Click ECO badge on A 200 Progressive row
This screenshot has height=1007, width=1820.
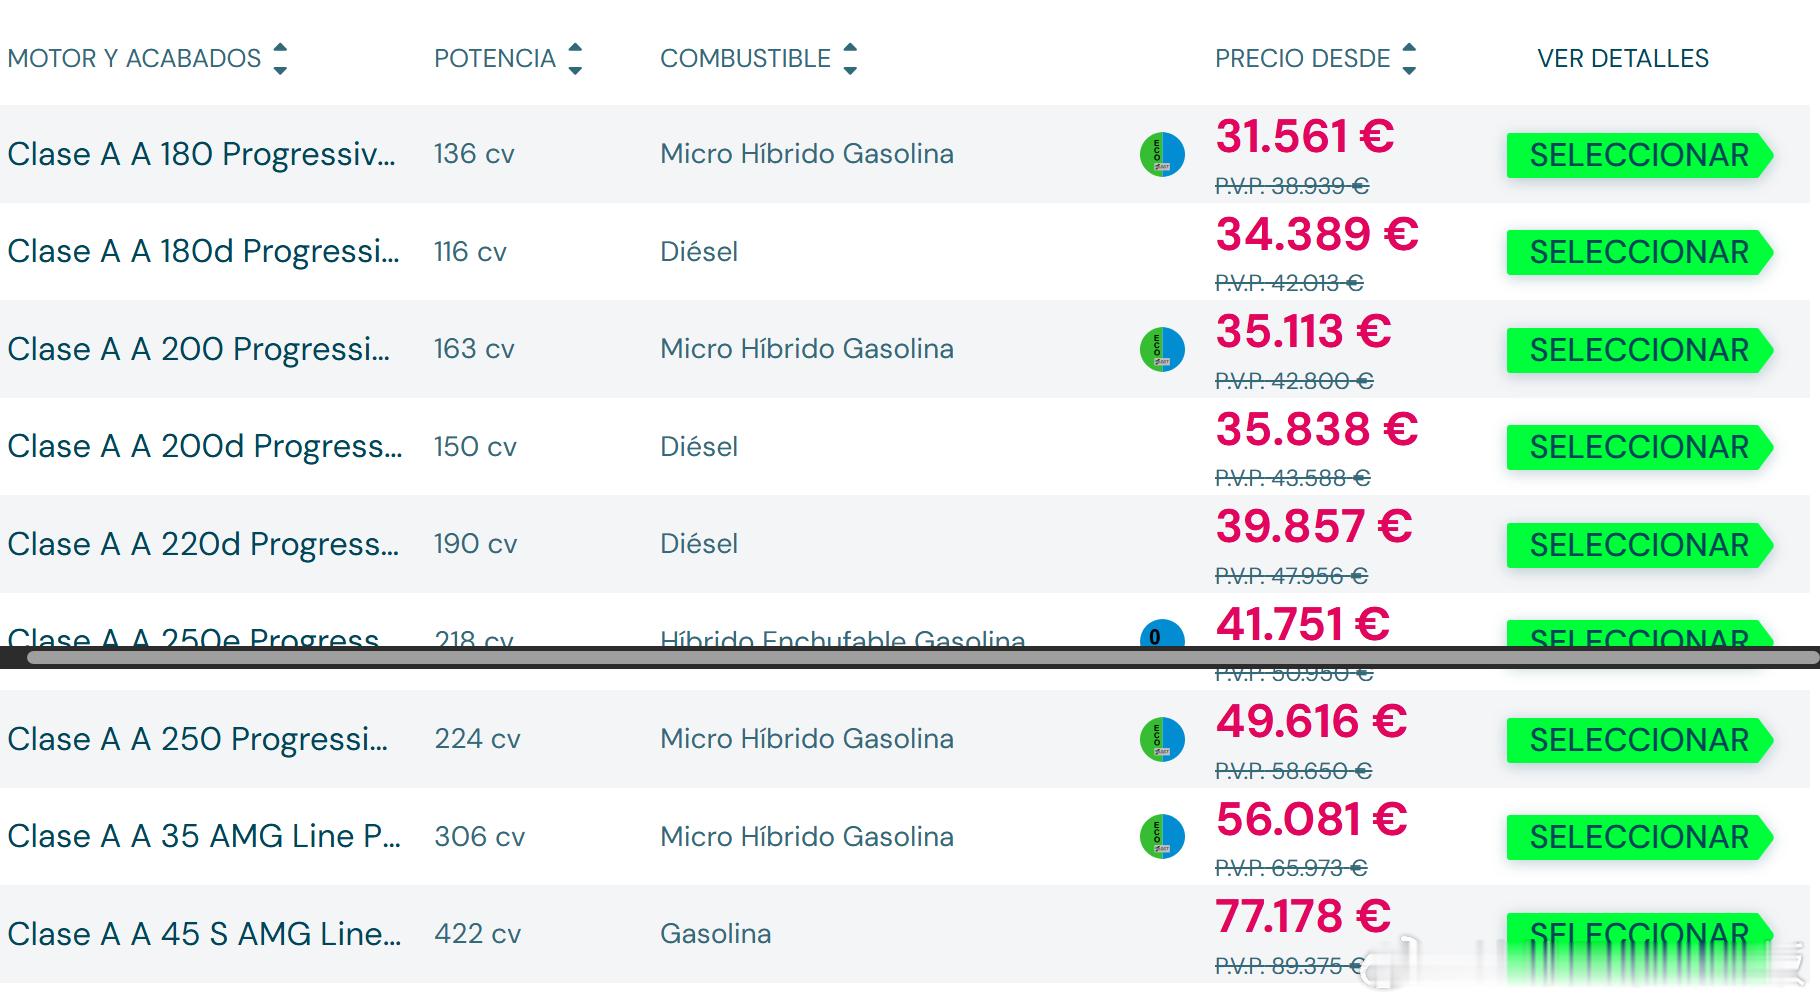1162,350
